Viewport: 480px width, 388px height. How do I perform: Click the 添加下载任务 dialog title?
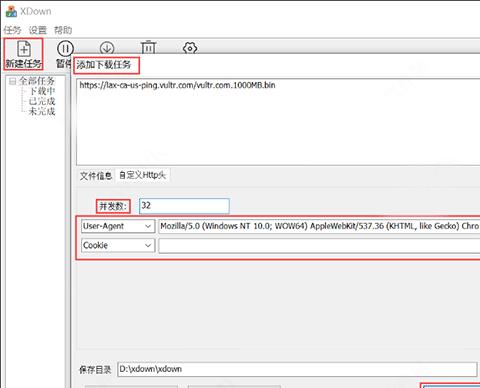(x=104, y=65)
